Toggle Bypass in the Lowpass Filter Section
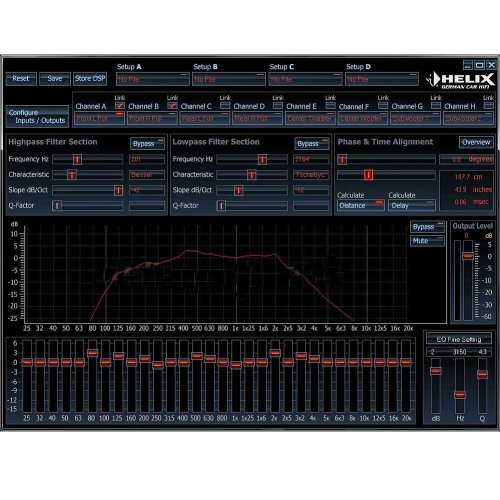The height and width of the screenshot is (500, 500). [312, 144]
